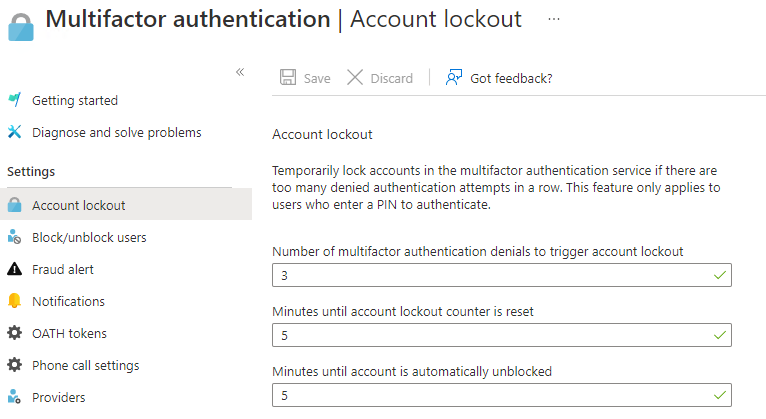Click the Fraud alert warning icon

point(15,269)
